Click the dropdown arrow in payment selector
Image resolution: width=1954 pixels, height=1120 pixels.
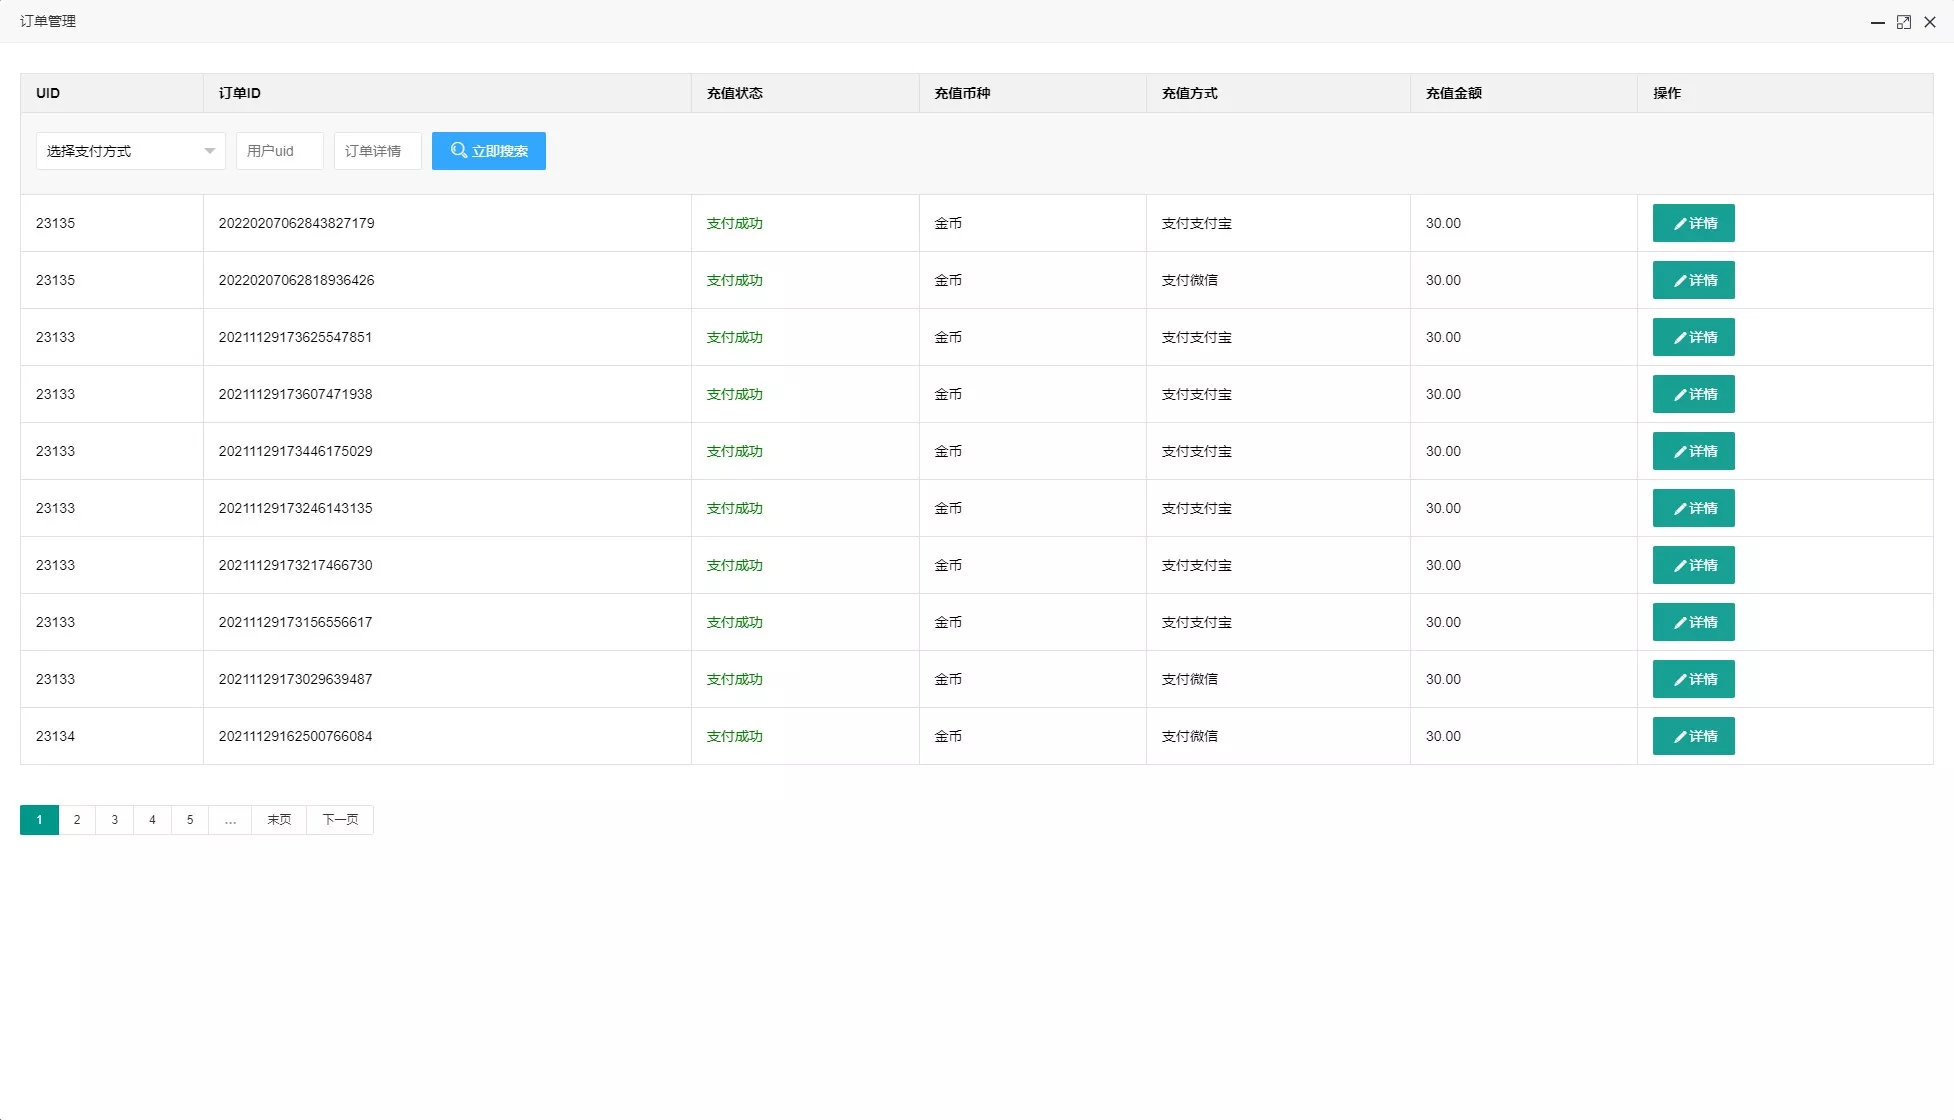209,151
